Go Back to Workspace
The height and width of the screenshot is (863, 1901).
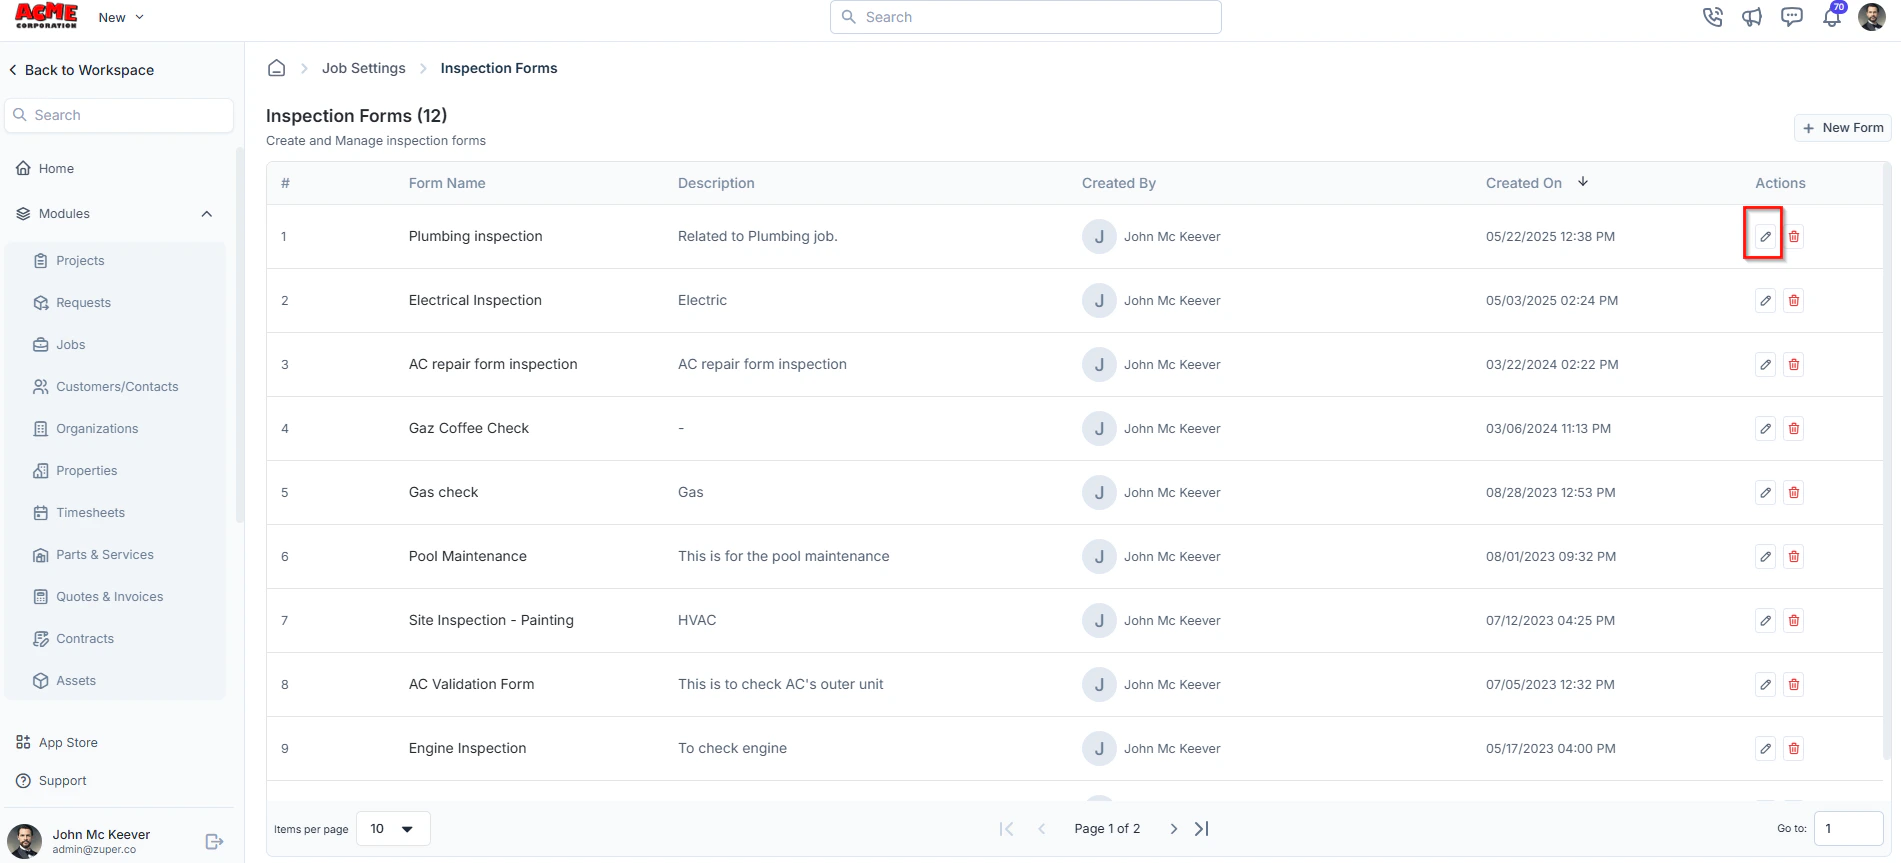[81, 70]
